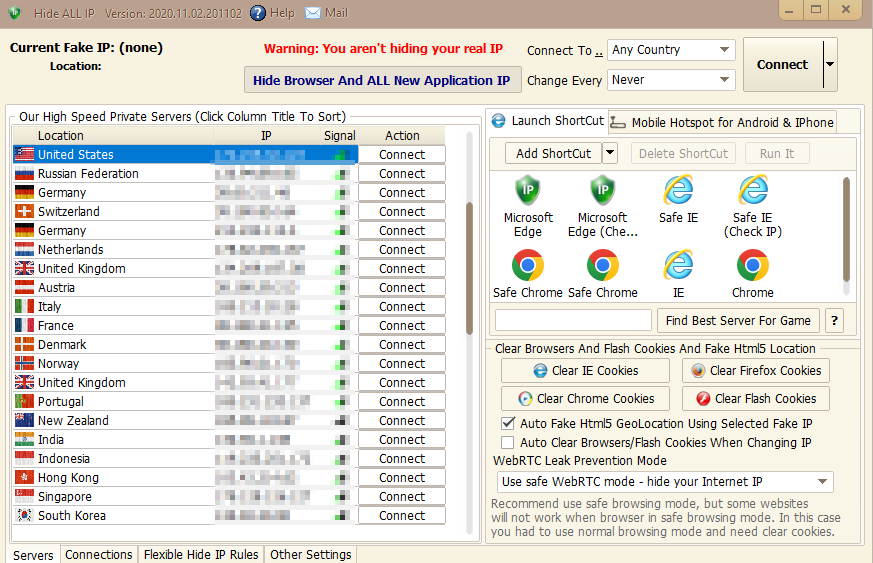Expand the Add ShortCut dropdown arrow
873x563 pixels.
[x=610, y=153]
